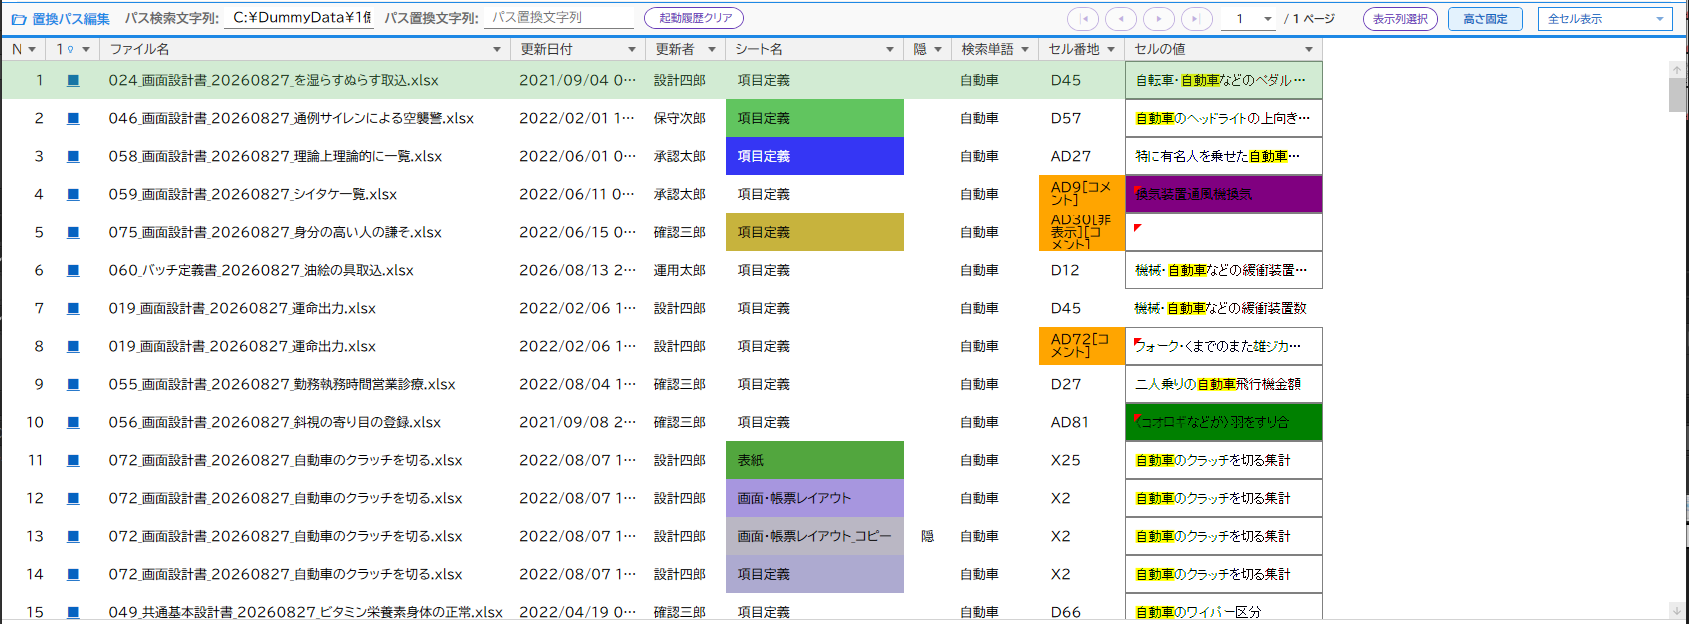Click the blue square icon in row 3
The image size is (1689, 624).
coord(73,156)
